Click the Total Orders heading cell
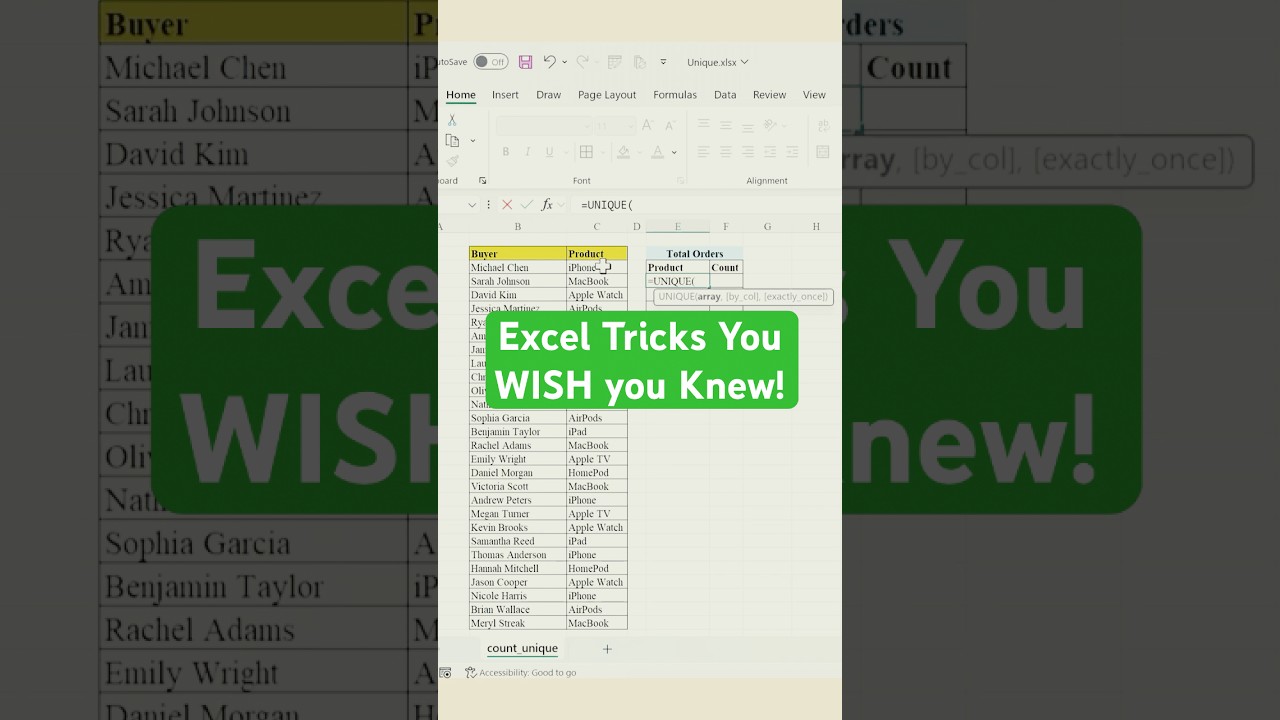Image resolution: width=1280 pixels, height=720 pixels. tap(694, 254)
